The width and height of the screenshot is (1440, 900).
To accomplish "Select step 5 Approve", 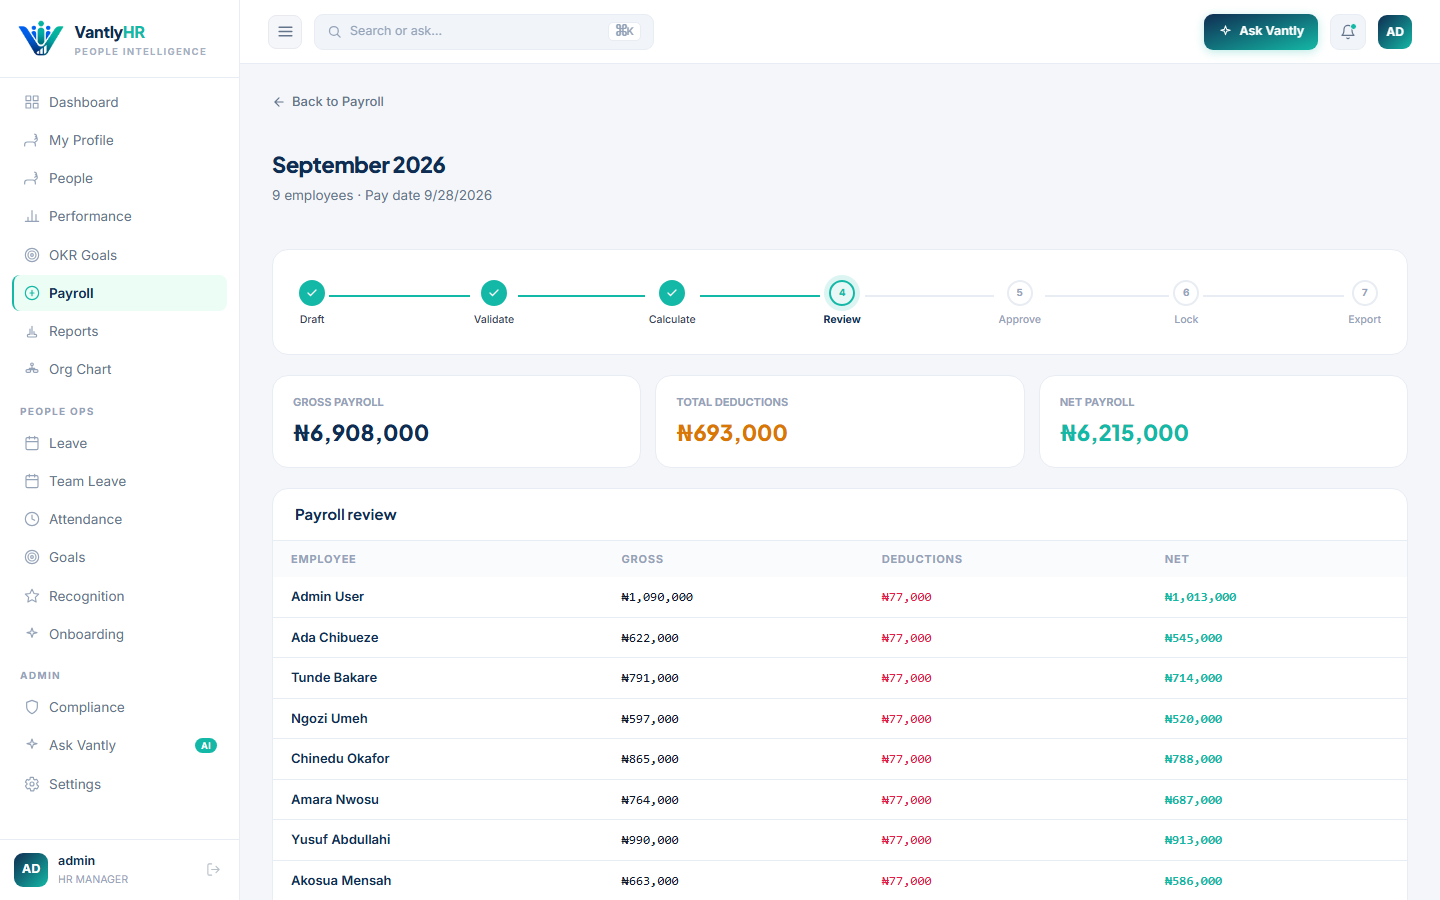I will pos(1020,293).
